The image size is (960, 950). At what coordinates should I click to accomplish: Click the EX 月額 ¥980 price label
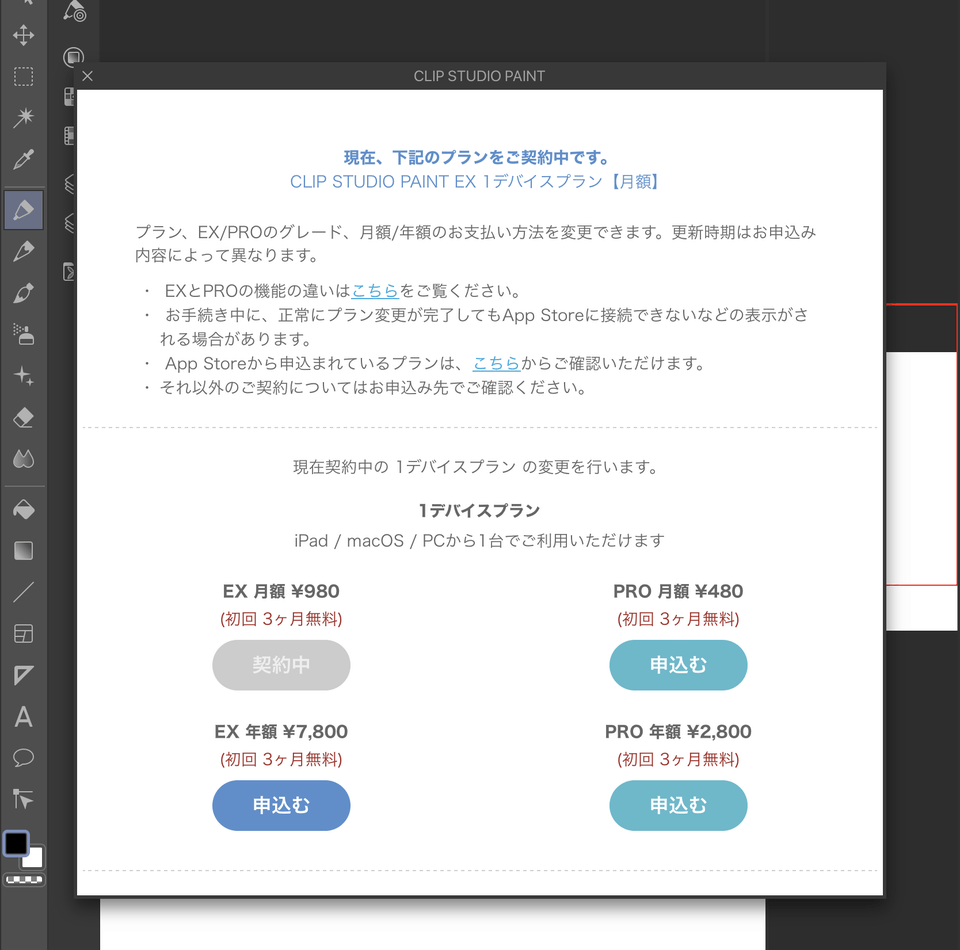click(x=281, y=591)
